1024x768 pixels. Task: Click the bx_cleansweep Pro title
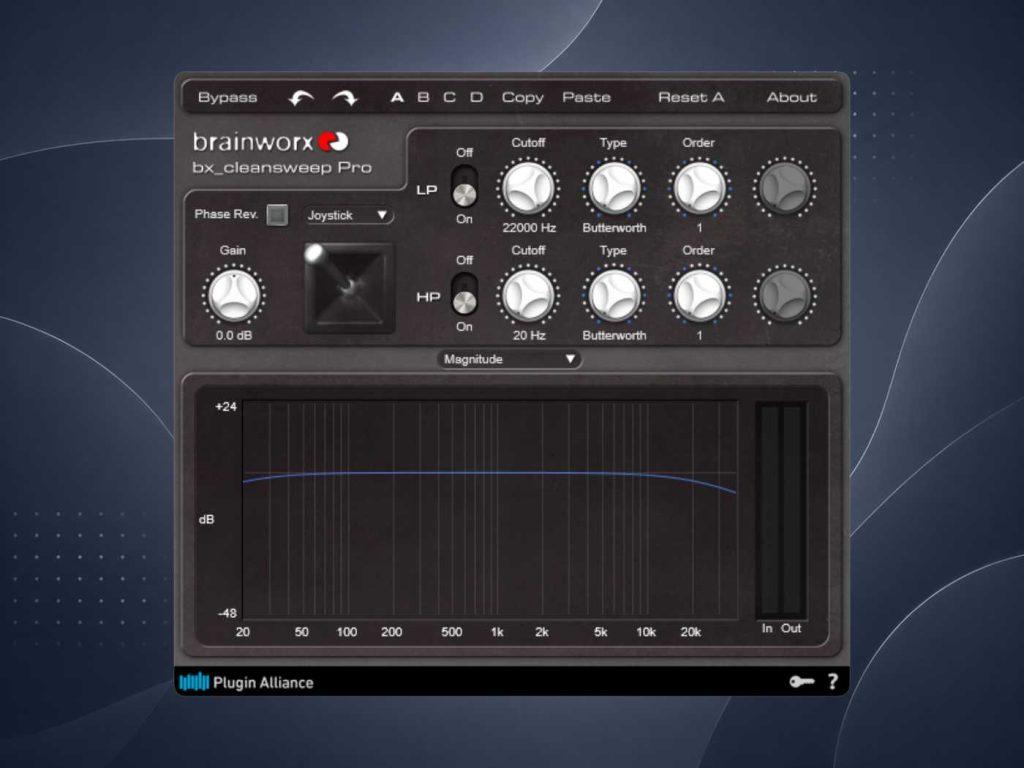pyautogui.click(x=282, y=168)
